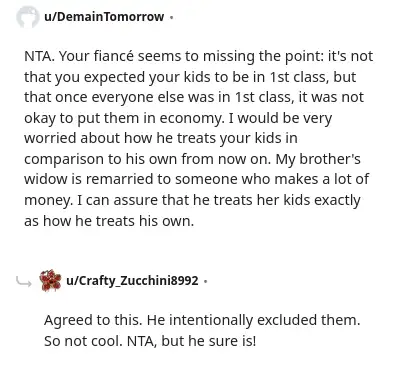Click the word 'intentionally' in the reply
Image resolution: width=400 pixels, height=376 pixels.
(x=210, y=320)
